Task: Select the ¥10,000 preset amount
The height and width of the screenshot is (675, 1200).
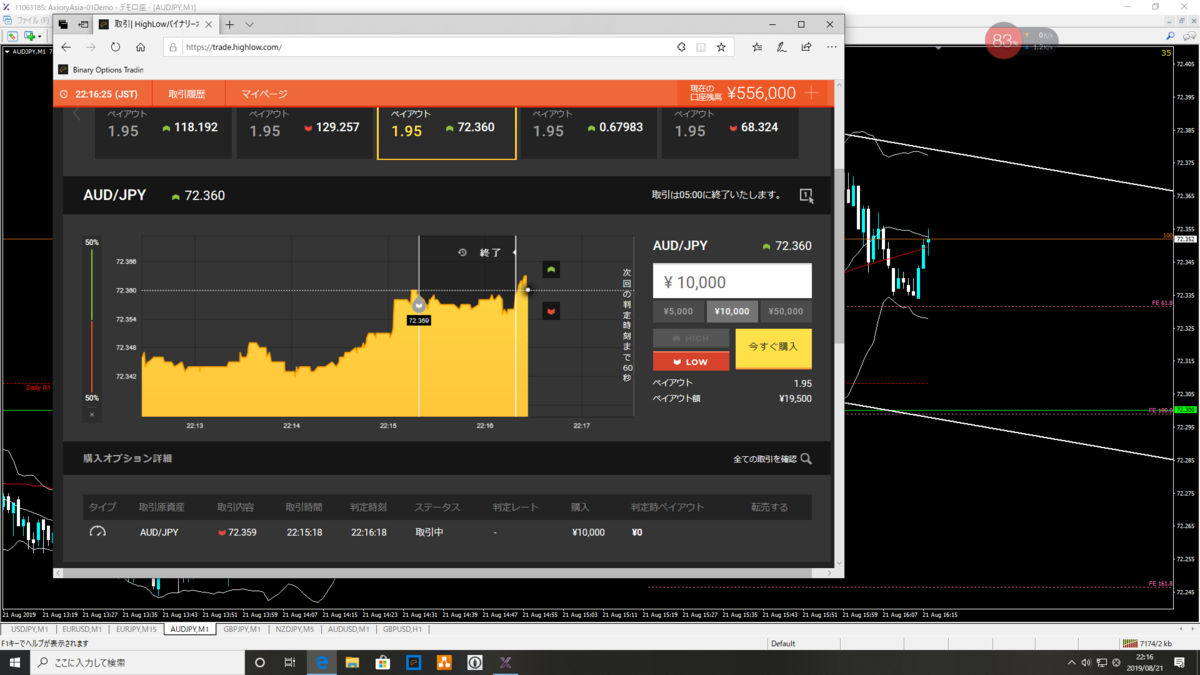Action: click(x=732, y=311)
